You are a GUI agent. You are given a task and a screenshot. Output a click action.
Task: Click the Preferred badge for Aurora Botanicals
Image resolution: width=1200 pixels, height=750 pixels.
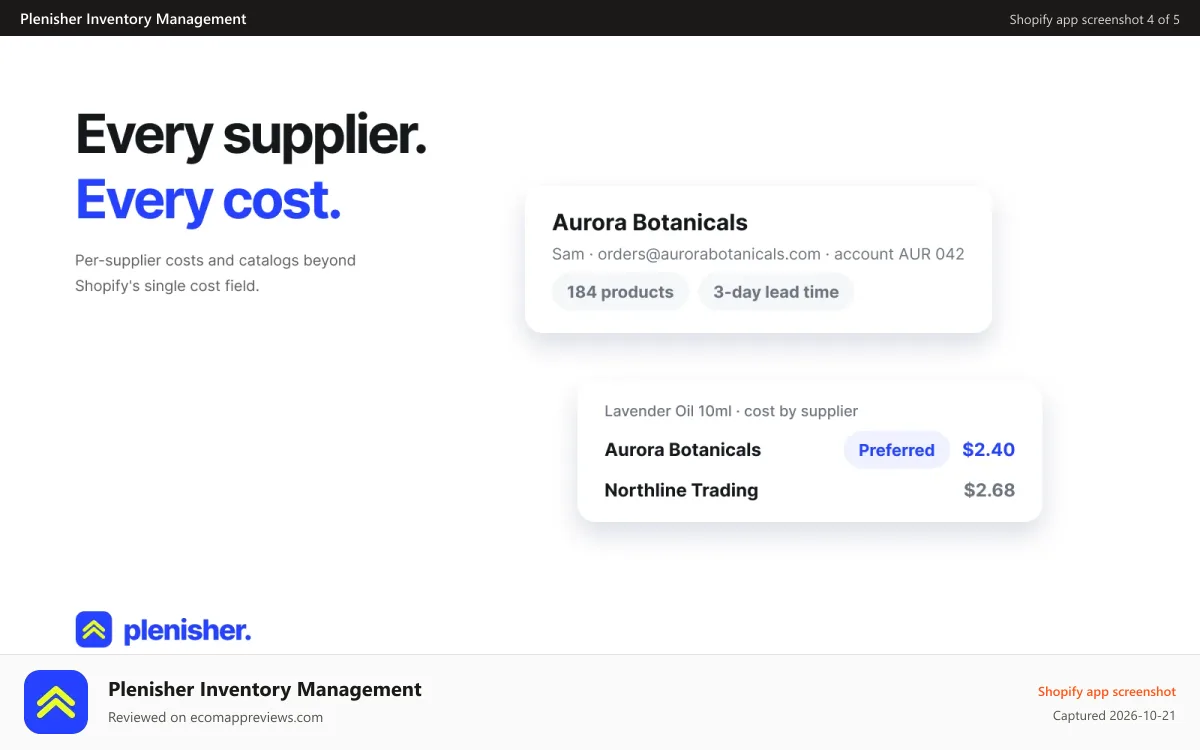(x=896, y=450)
